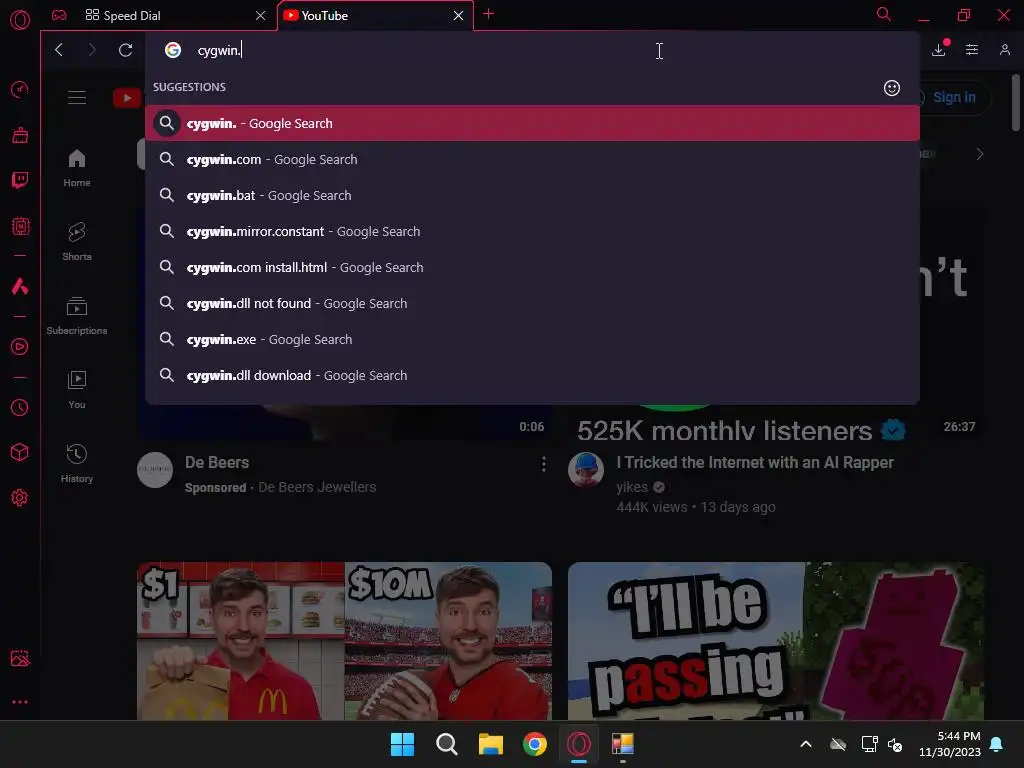
Task: Open the yikes channel name link
Action: coord(632,487)
